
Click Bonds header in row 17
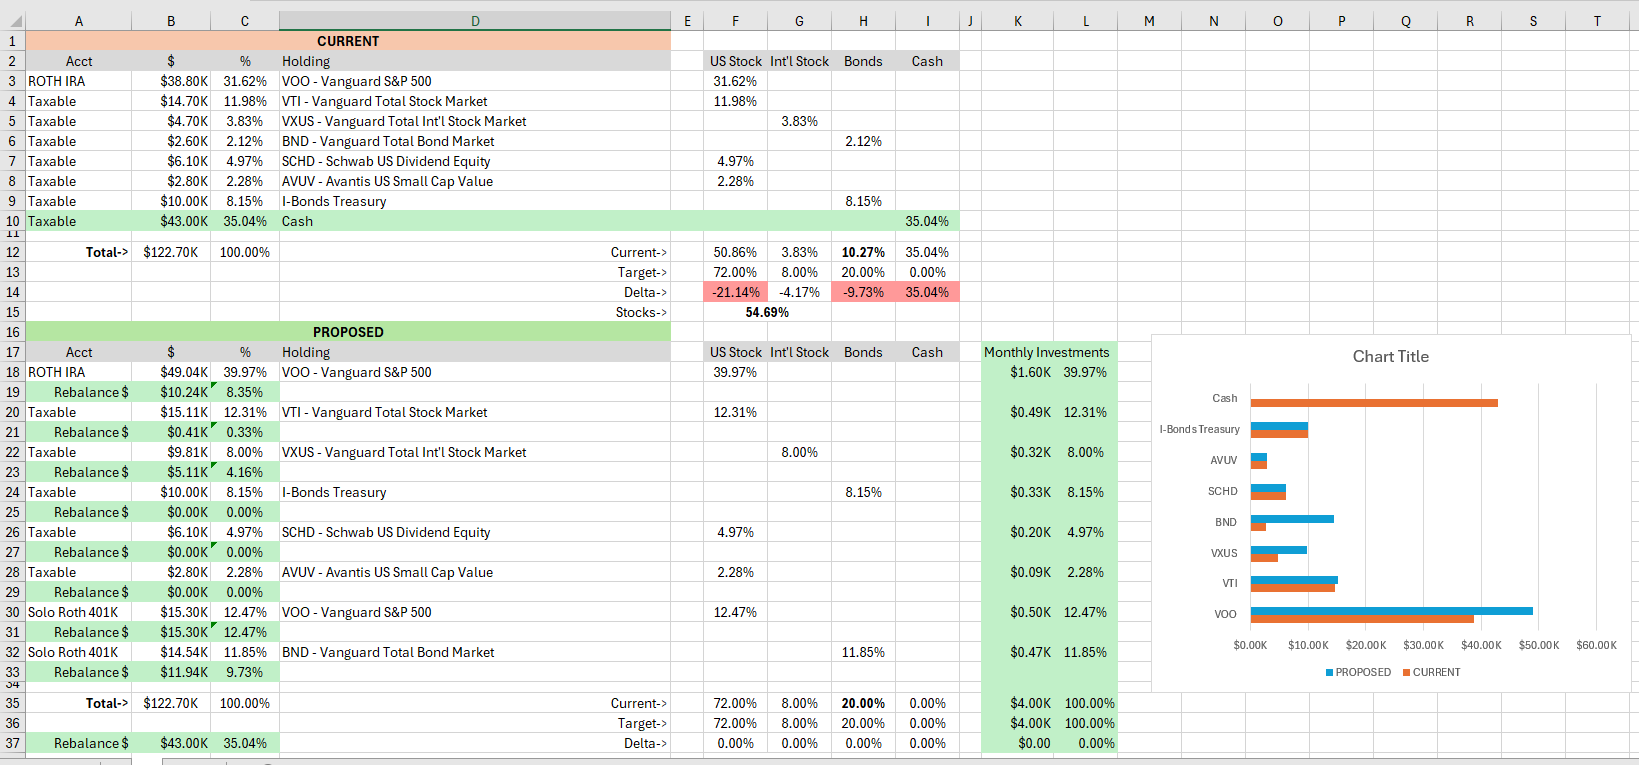[x=863, y=352]
